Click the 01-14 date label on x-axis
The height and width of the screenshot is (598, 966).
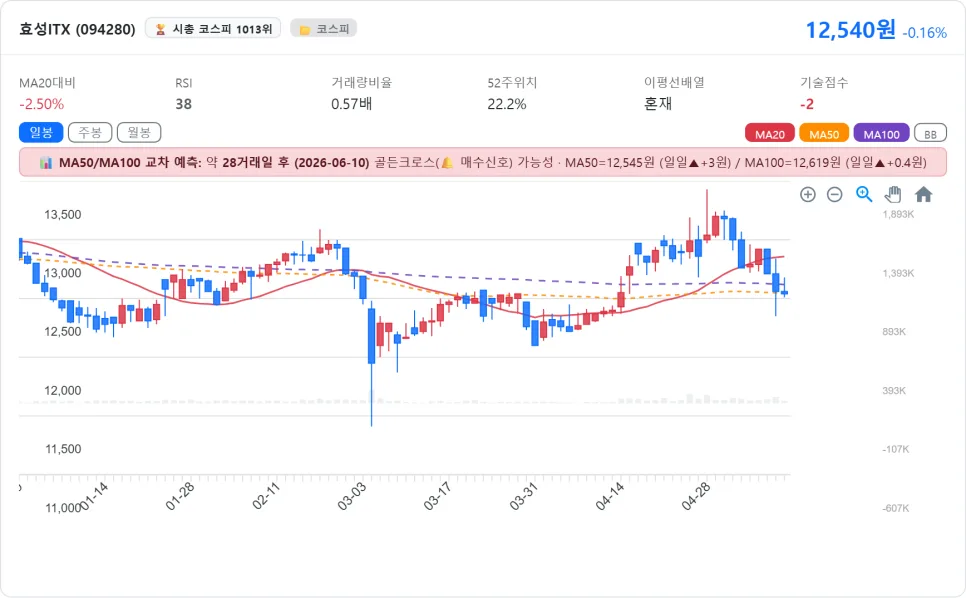(x=94, y=496)
